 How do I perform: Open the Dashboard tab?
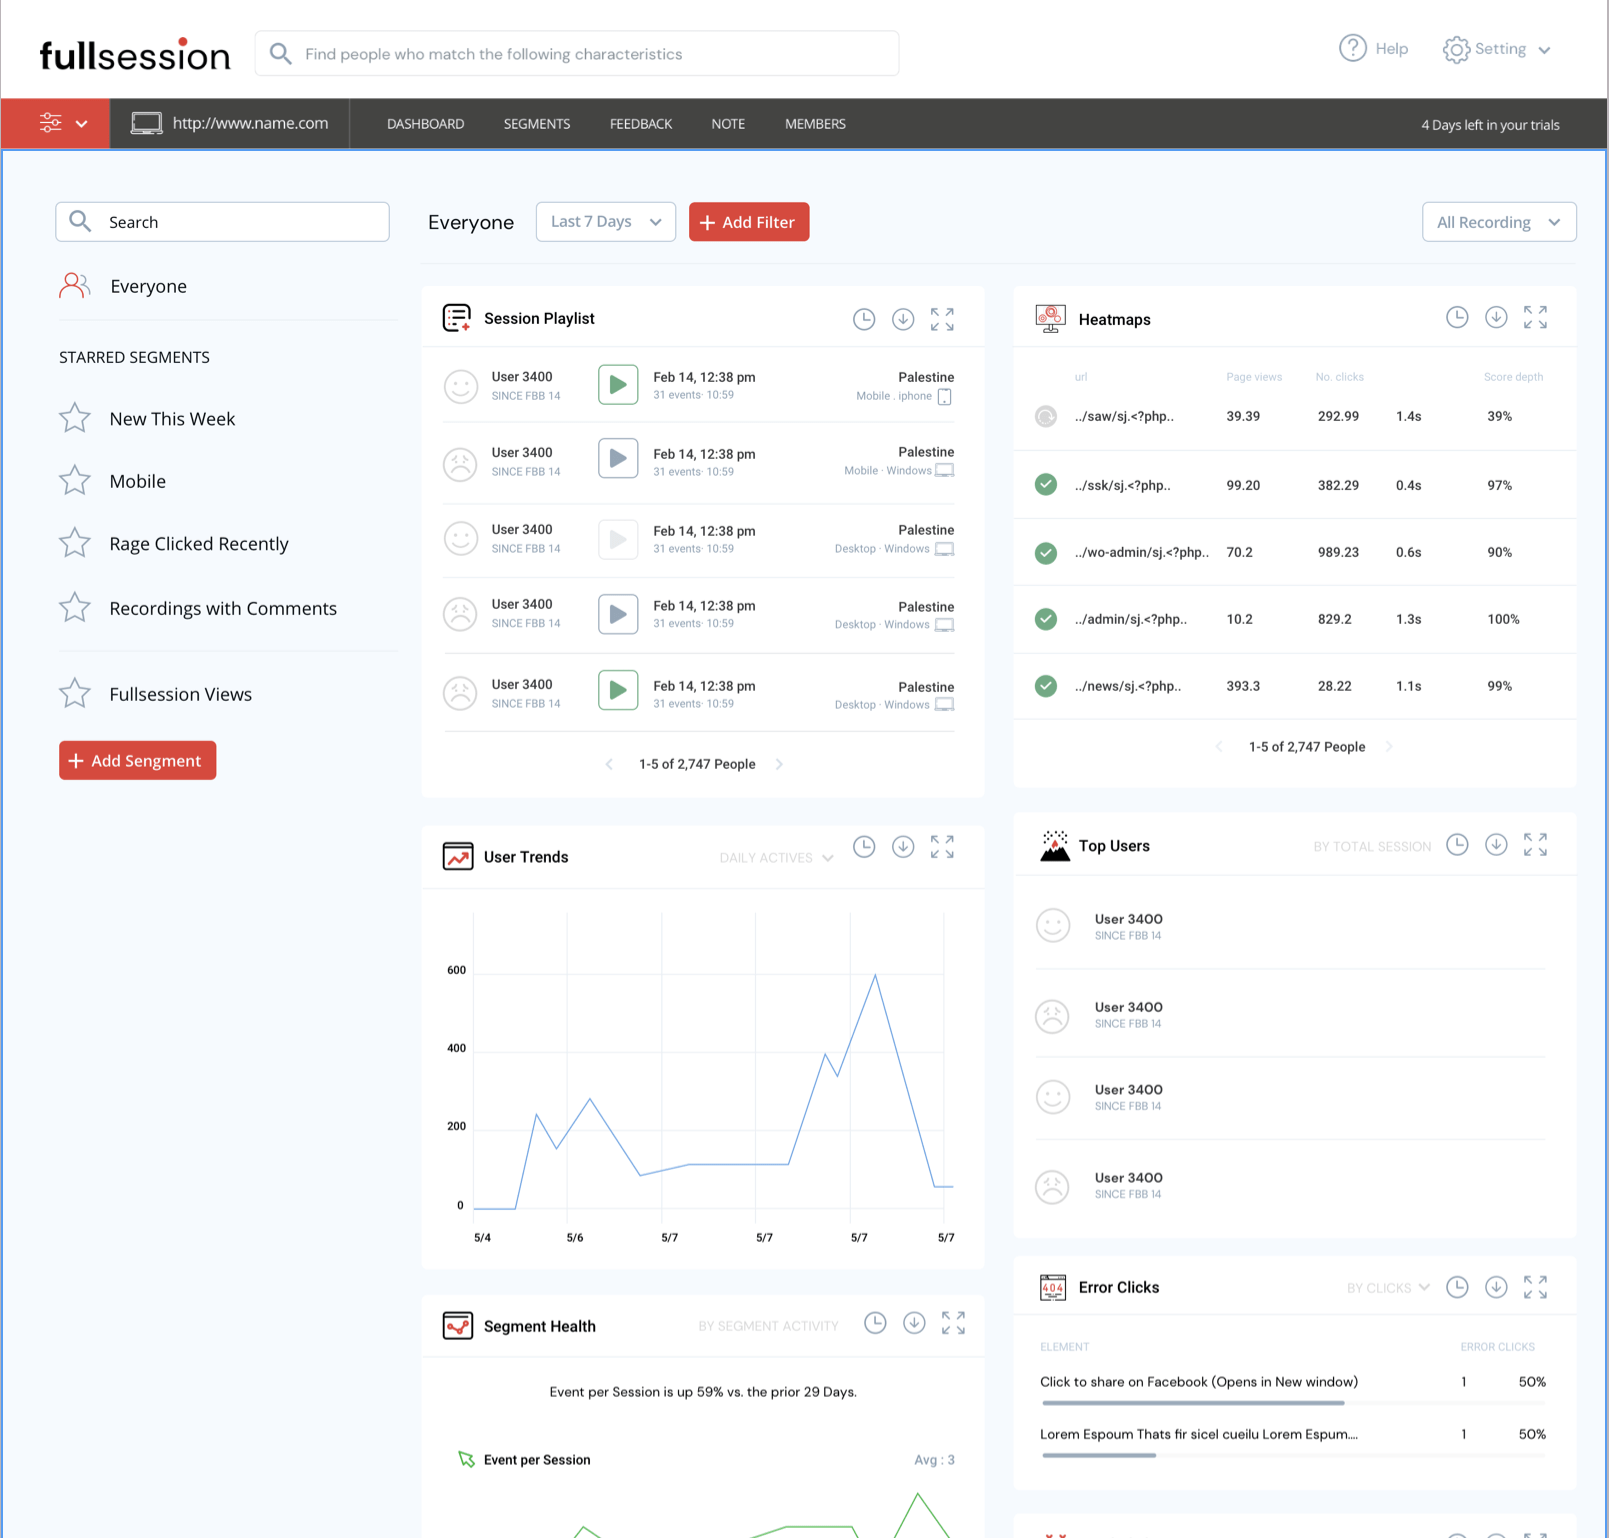pyautogui.click(x=426, y=124)
